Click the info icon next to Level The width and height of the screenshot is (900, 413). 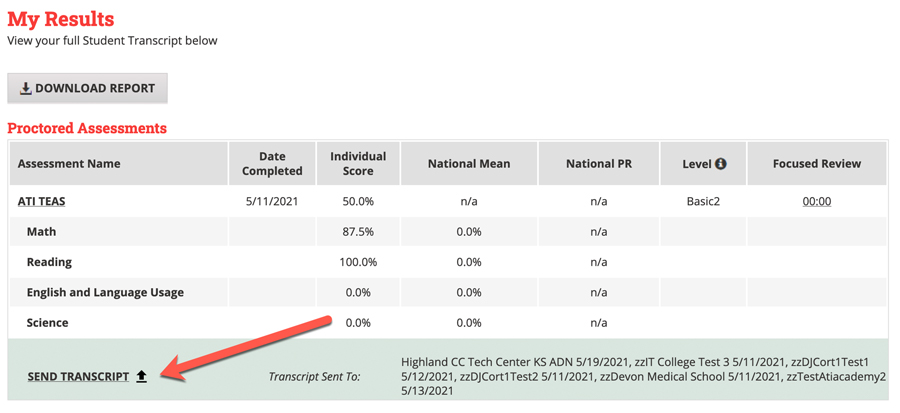[x=720, y=164]
